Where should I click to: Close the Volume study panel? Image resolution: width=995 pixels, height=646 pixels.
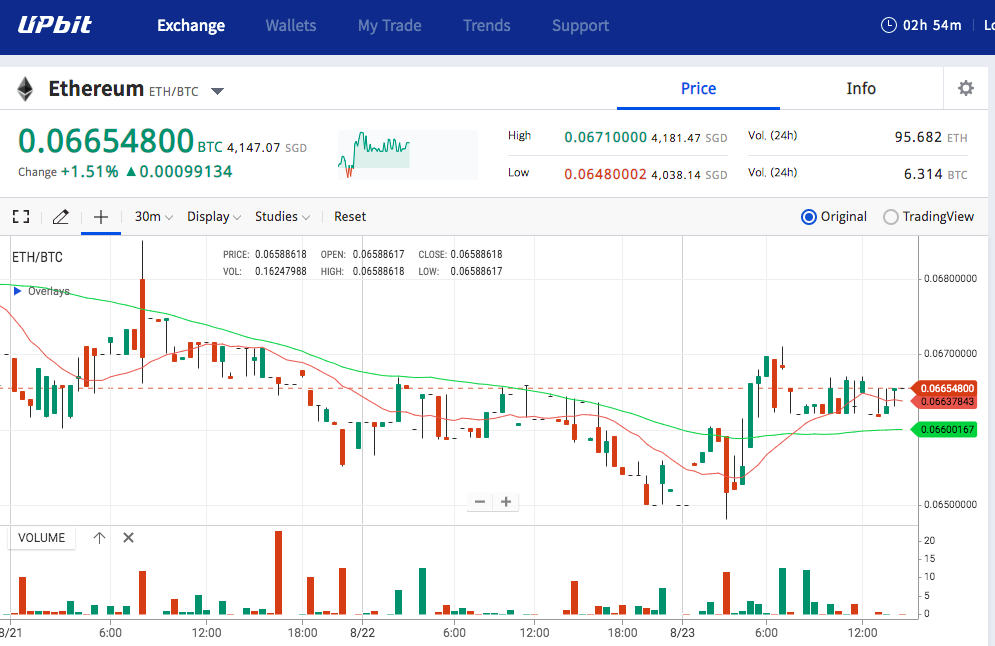(x=128, y=537)
